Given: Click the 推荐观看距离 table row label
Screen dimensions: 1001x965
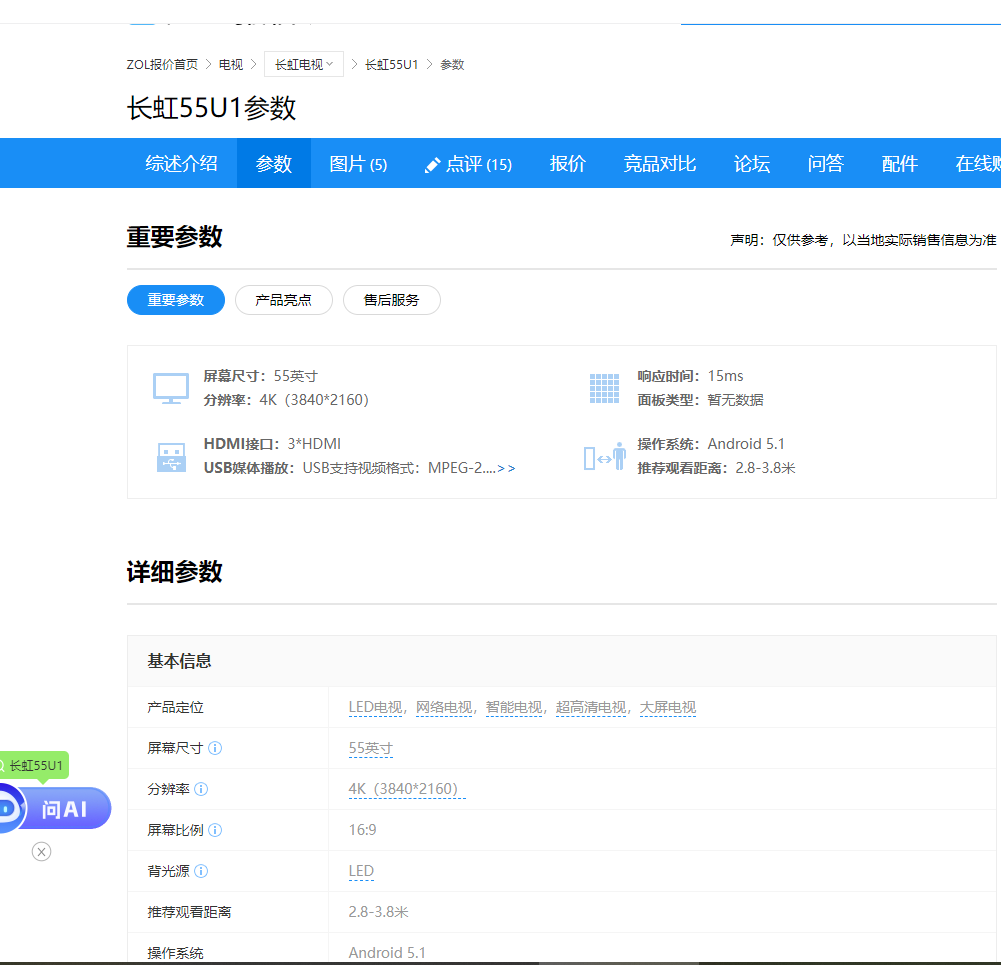Looking at the screenshot, I should (x=190, y=912).
